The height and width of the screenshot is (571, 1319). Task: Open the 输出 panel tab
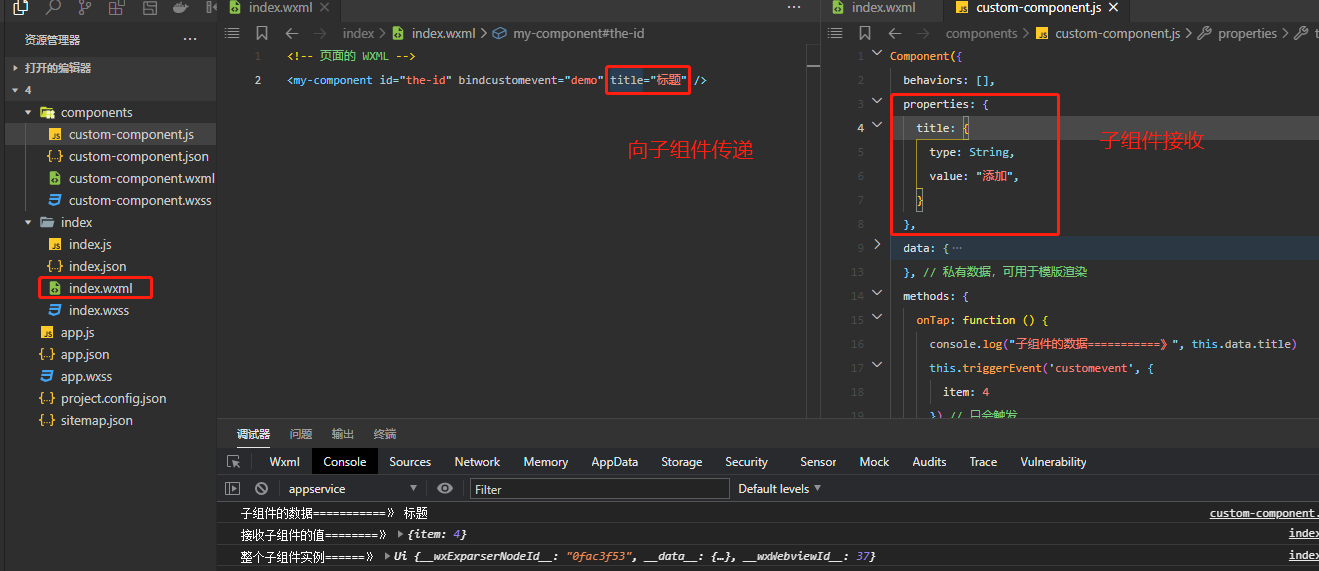click(x=343, y=434)
